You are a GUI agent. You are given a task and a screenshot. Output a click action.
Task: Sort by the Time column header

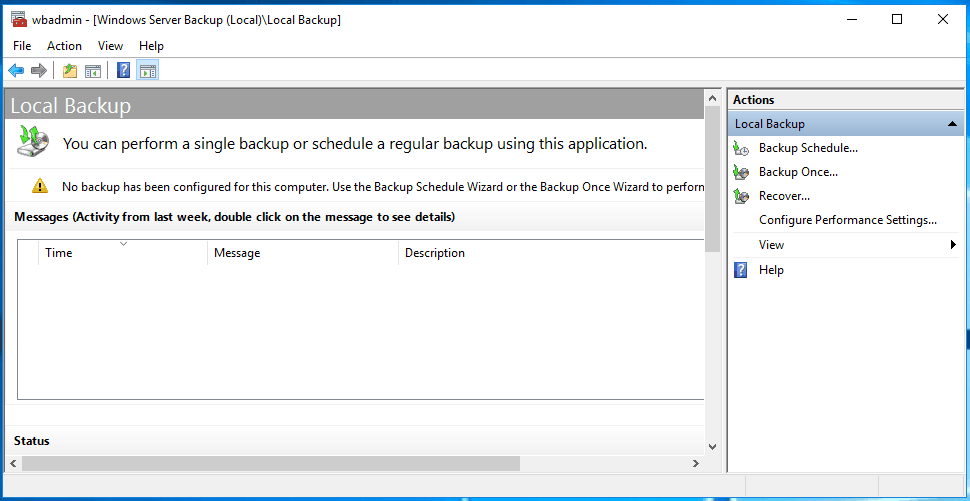coord(123,253)
